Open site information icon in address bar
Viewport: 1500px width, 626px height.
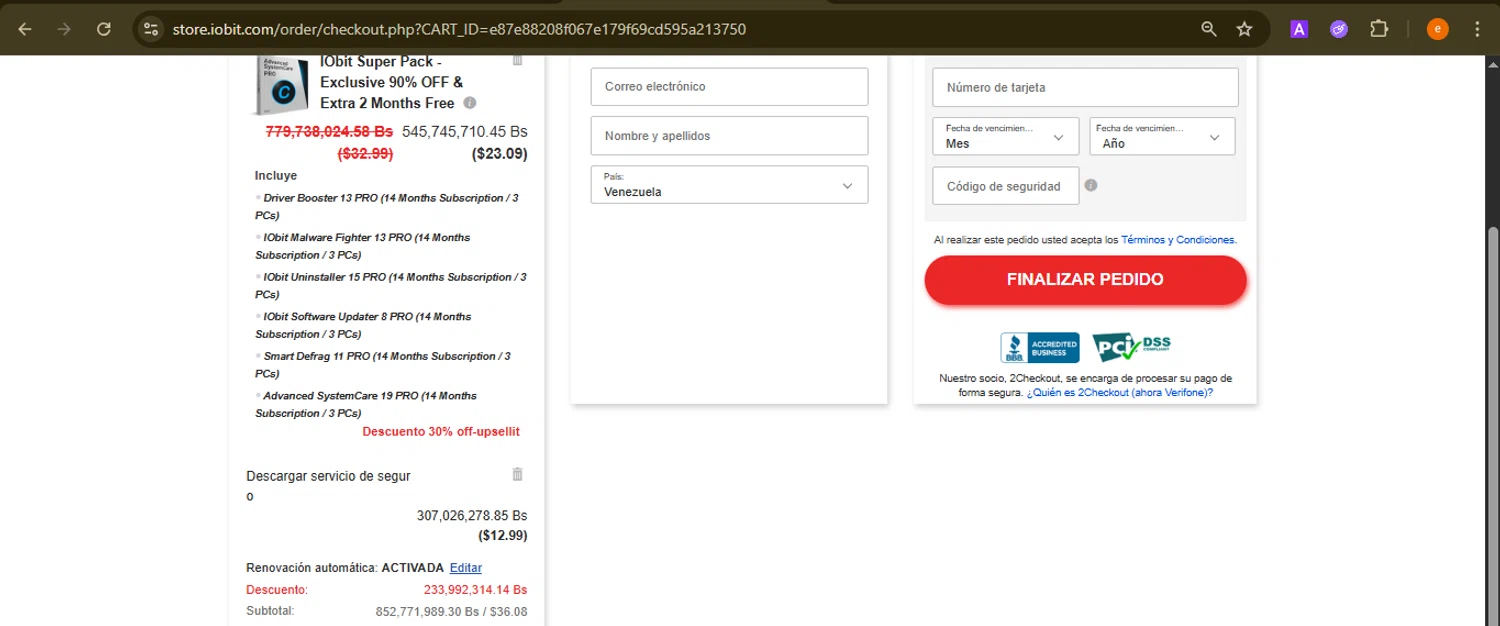151,29
